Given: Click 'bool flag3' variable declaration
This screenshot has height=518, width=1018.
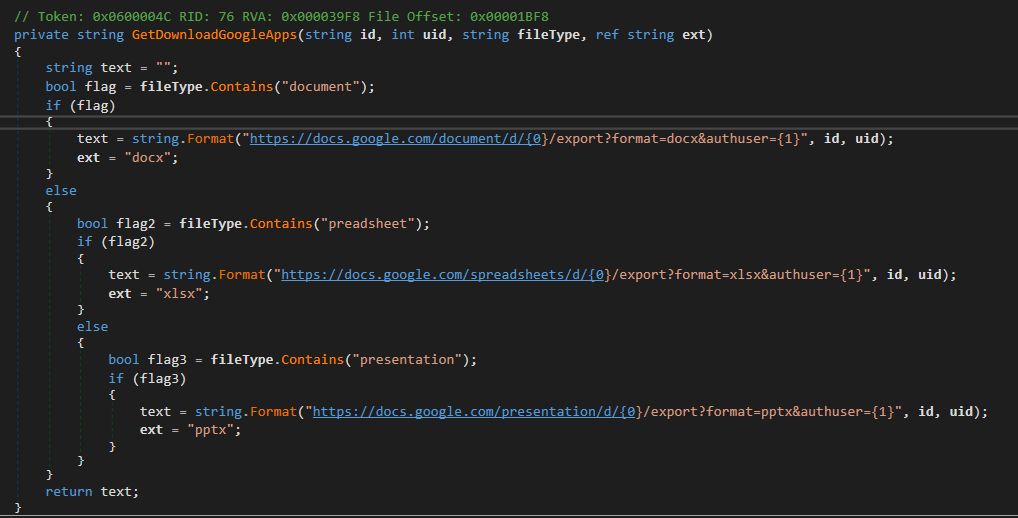Looking at the screenshot, I should (147, 360).
